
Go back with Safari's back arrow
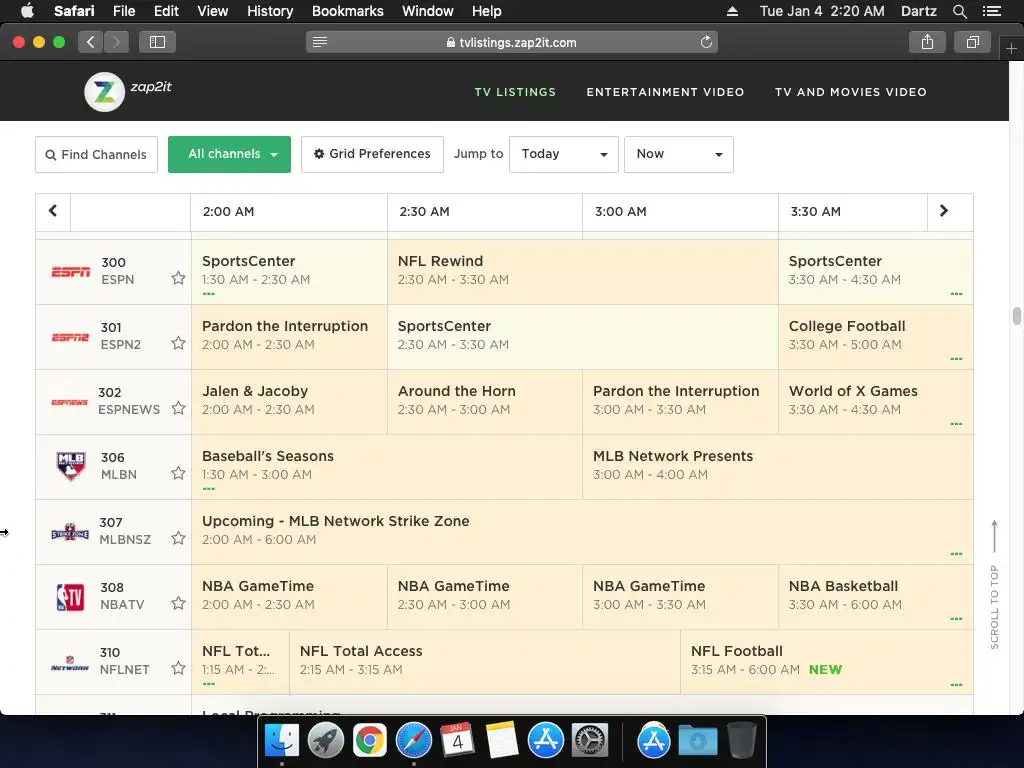91,42
